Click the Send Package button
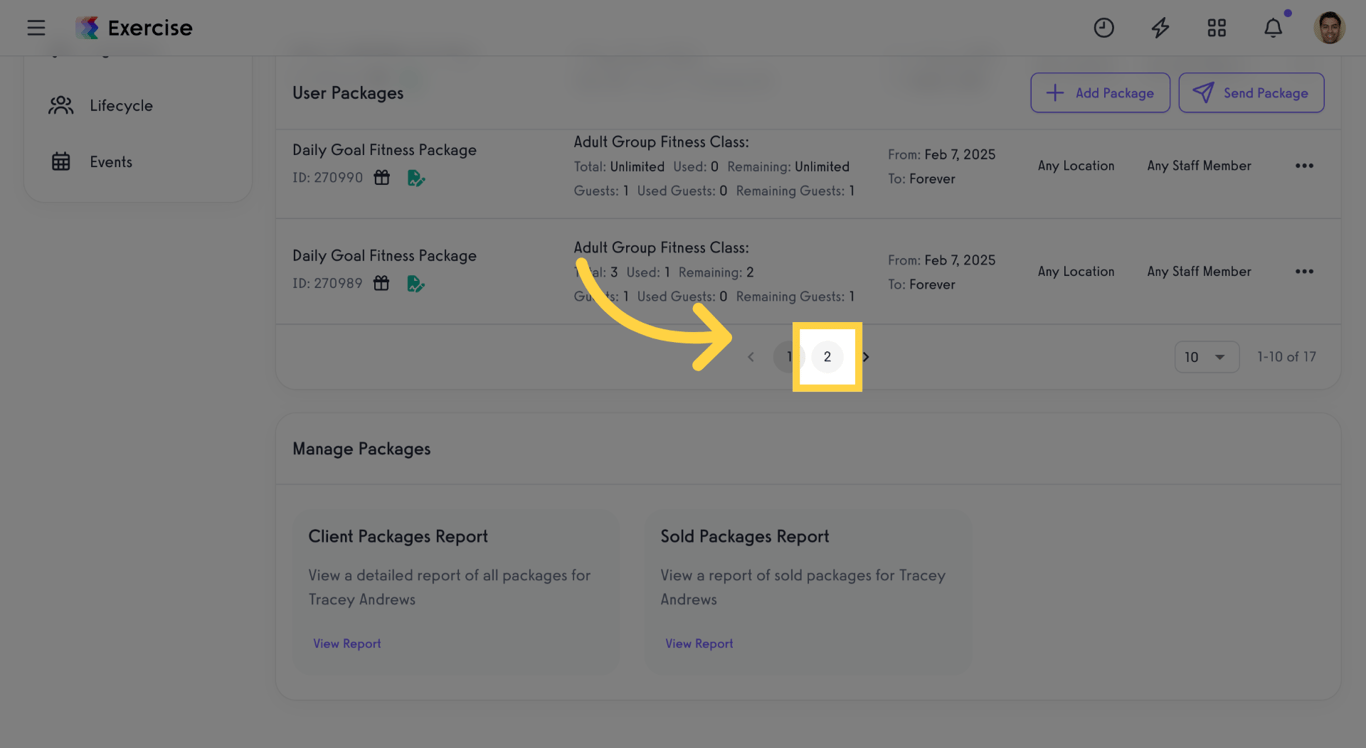Screen dimensions: 1366x748 point(1251,92)
